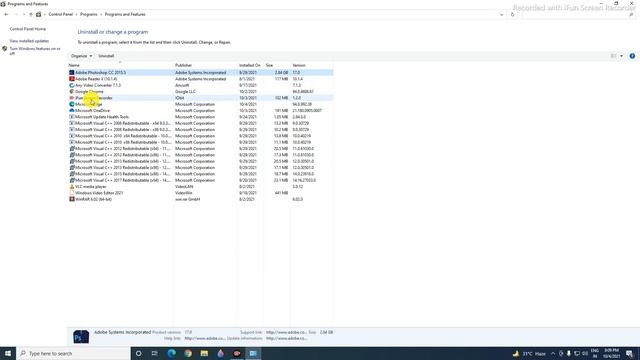The height and width of the screenshot is (360, 640).
Task: Select the Microsoft Edge icon in program list
Action: (72, 104)
